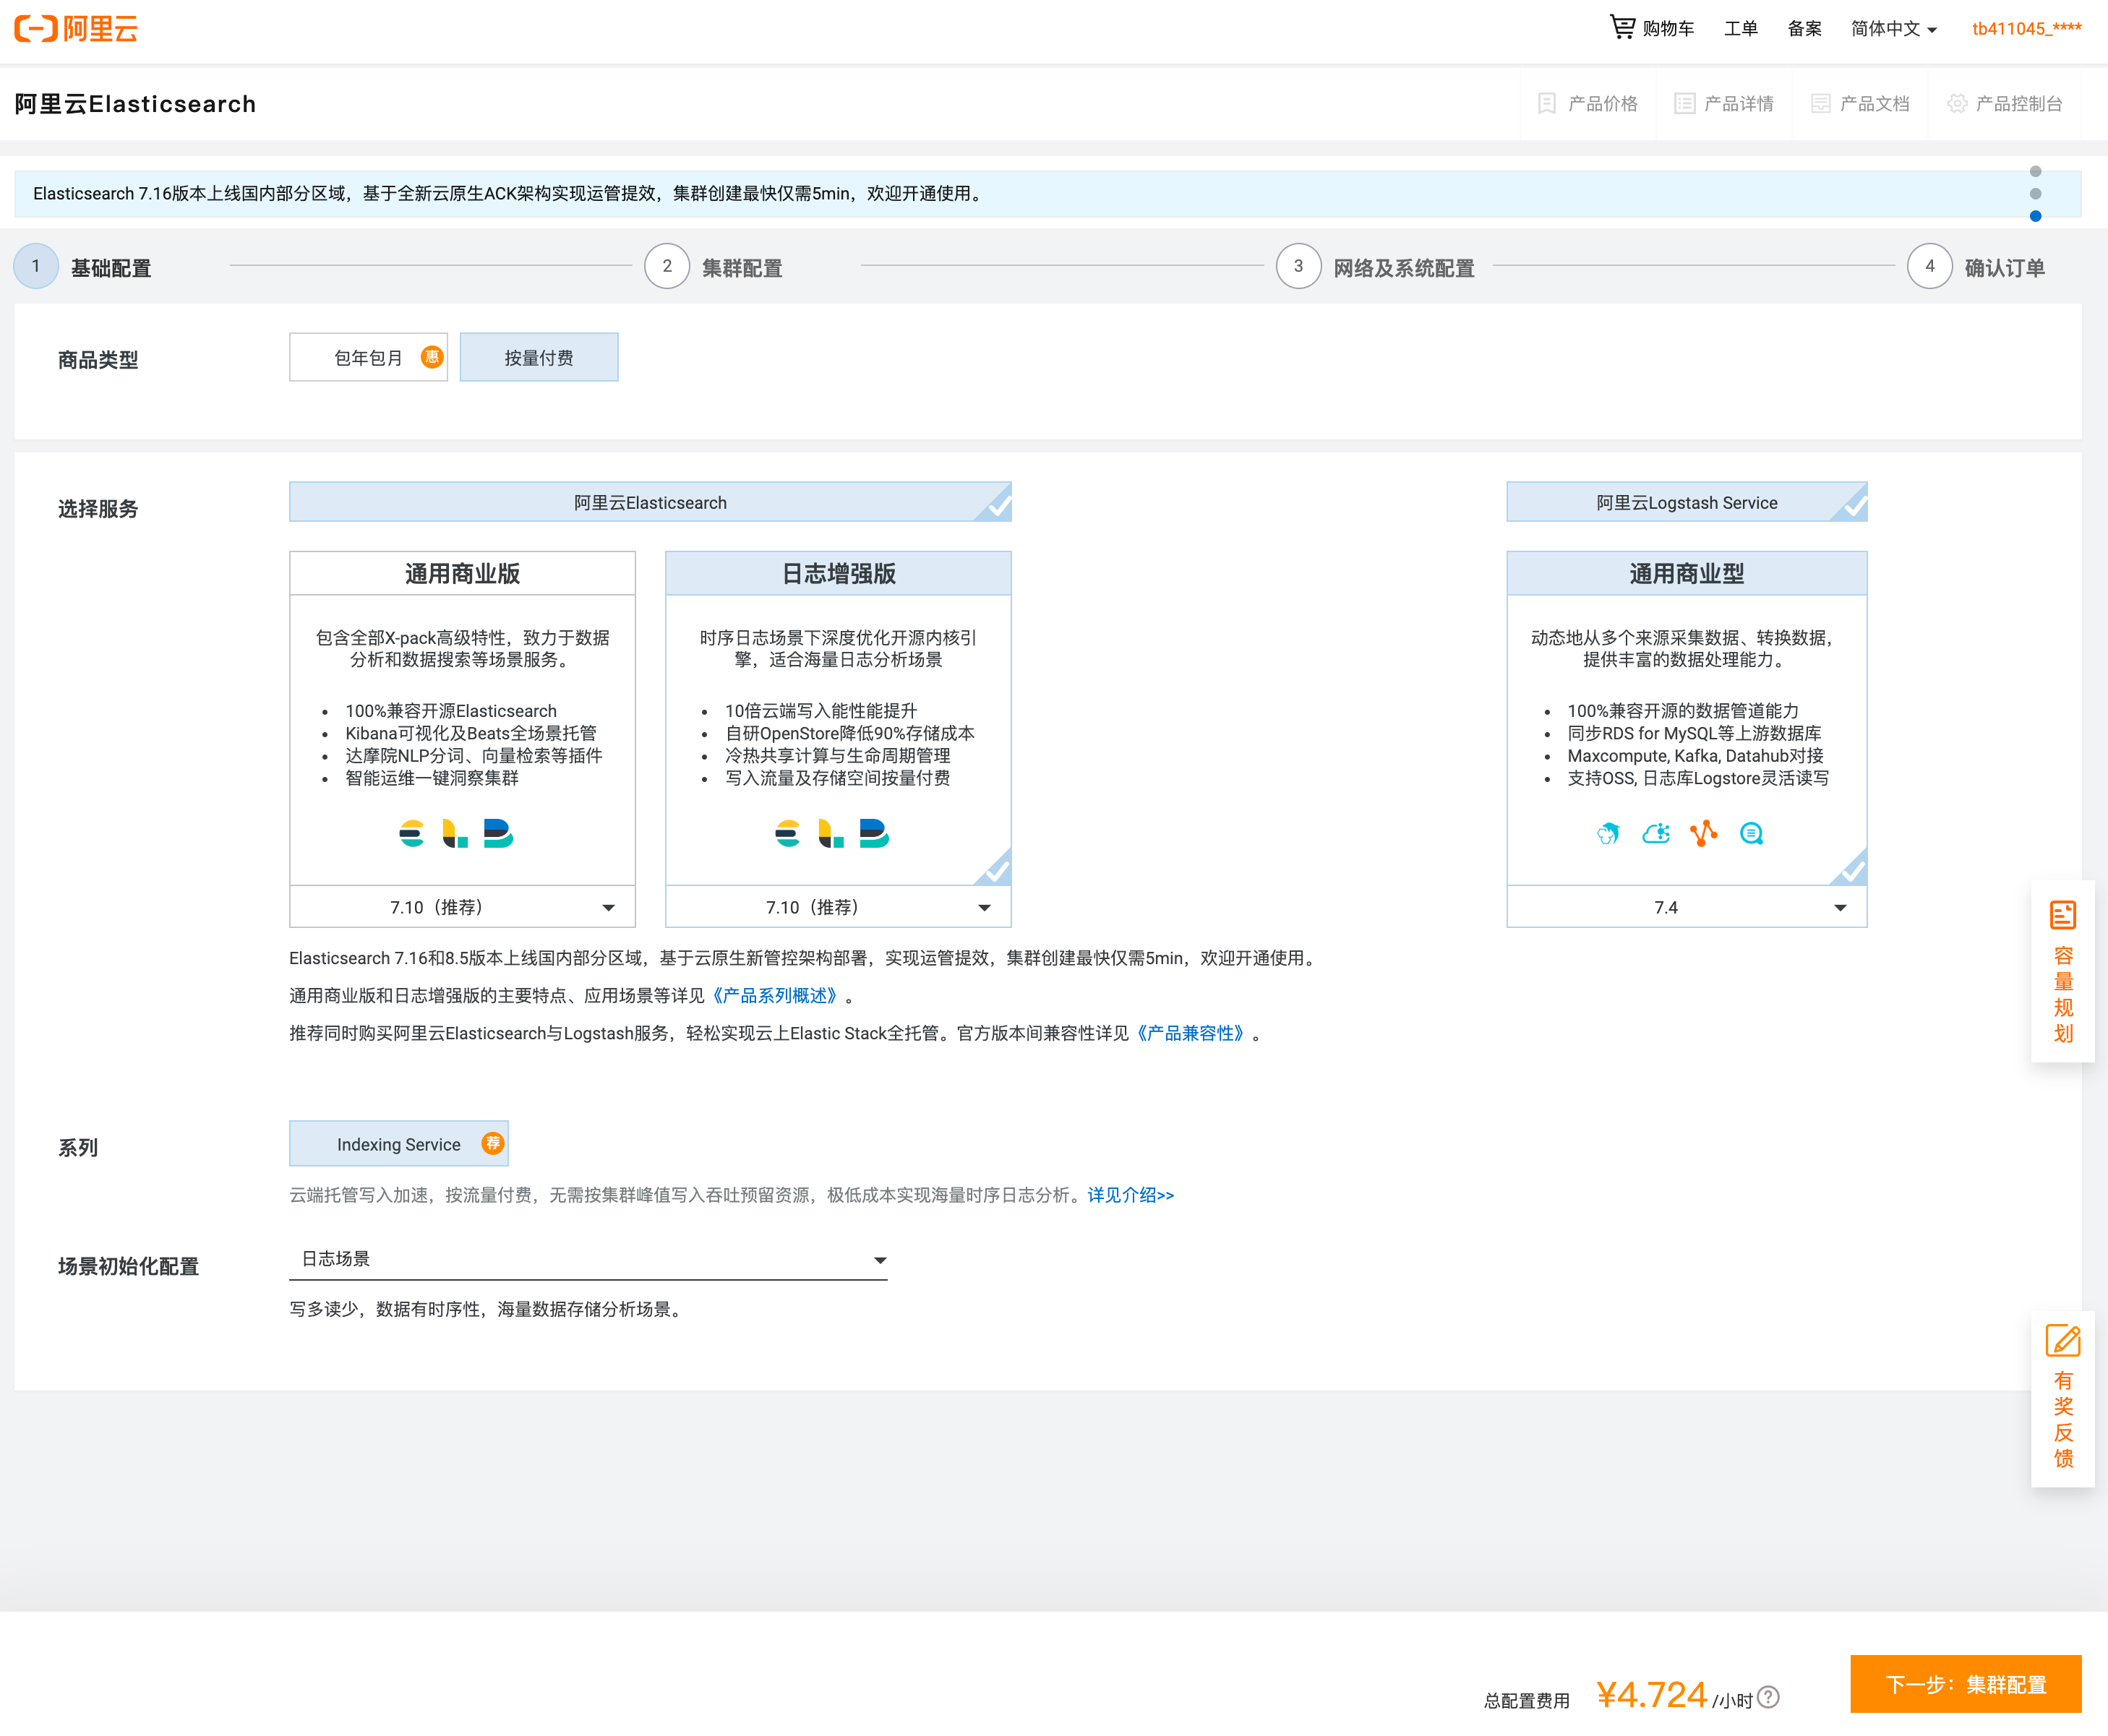Select 按量付费 pay-as-you-go option

(x=538, y=358)
